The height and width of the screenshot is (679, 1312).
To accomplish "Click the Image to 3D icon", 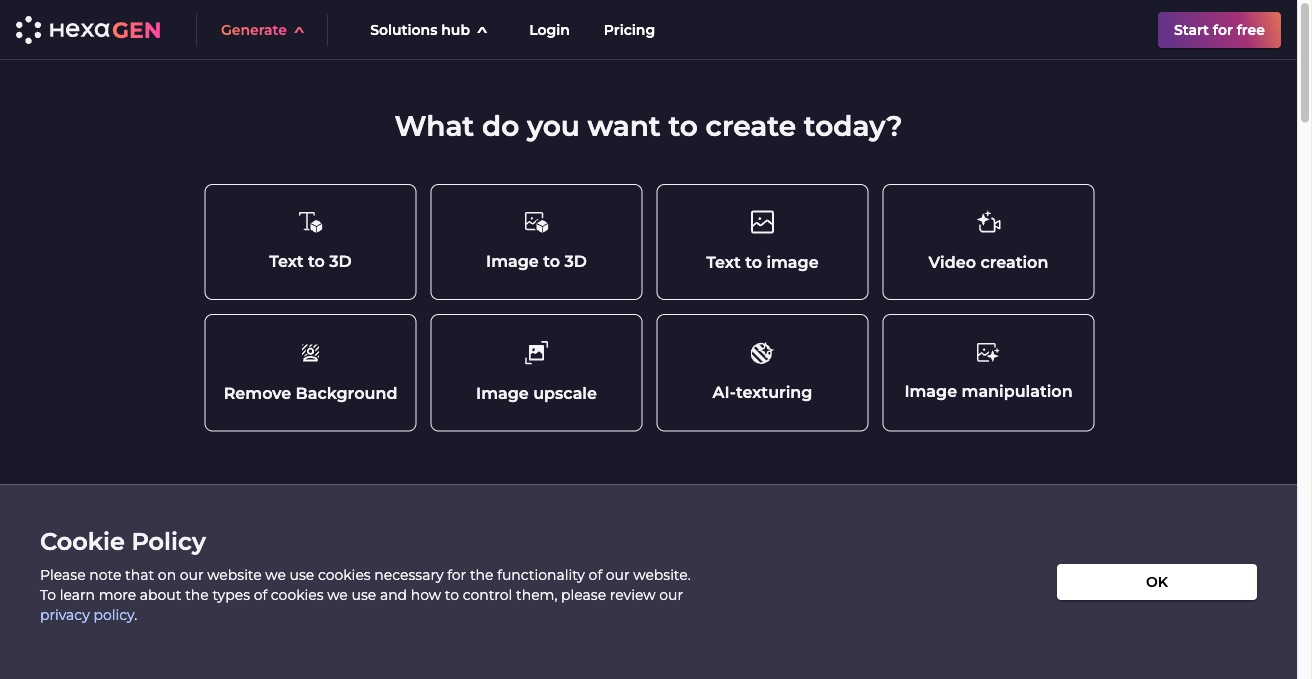I will pyautogui.click(x=536, y=222).
